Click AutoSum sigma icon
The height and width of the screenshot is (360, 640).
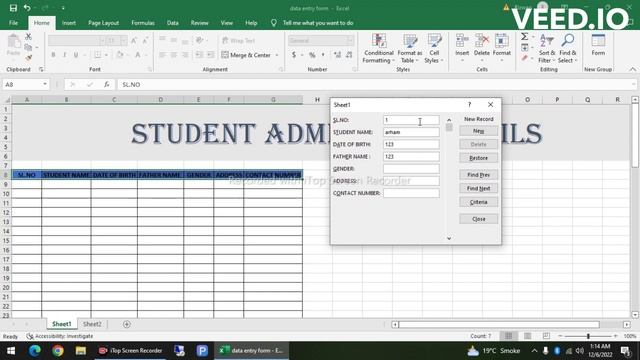(525, 37)
